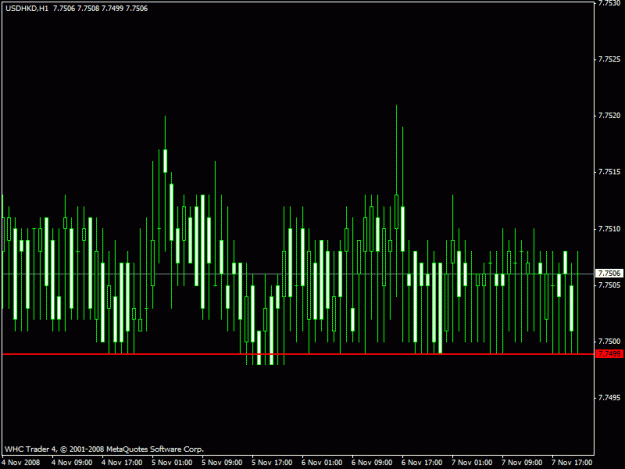Click the 6 Nov 17:00 time label
This screenshot has width=625, height=469.
click(x=422, y=463)
